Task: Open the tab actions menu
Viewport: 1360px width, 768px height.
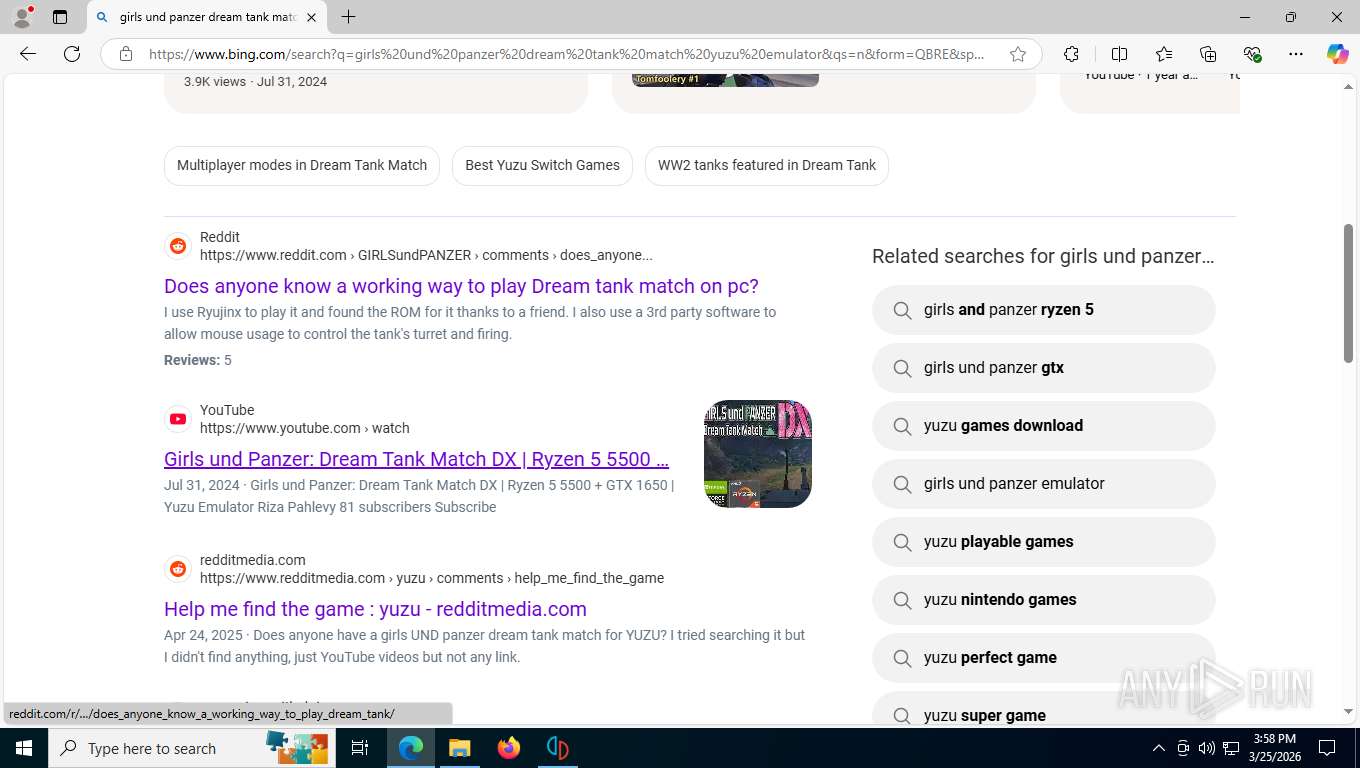Action: coord(60,17)
